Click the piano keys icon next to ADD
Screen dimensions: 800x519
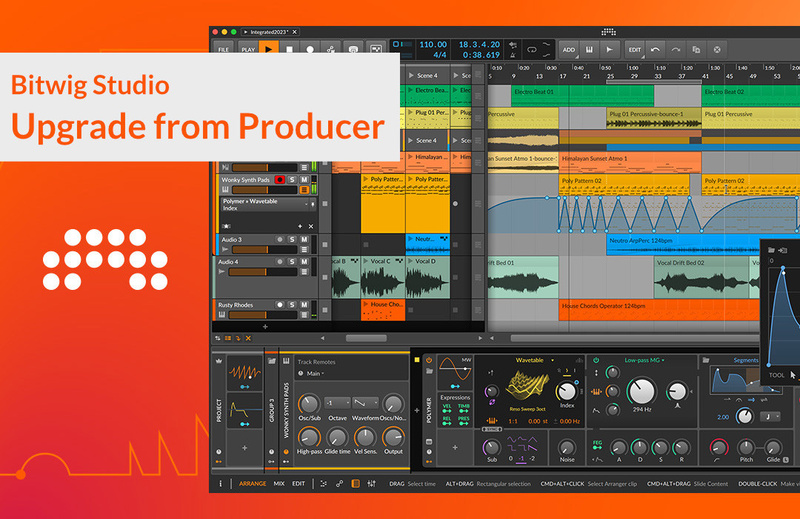click(x=589, y=50)
